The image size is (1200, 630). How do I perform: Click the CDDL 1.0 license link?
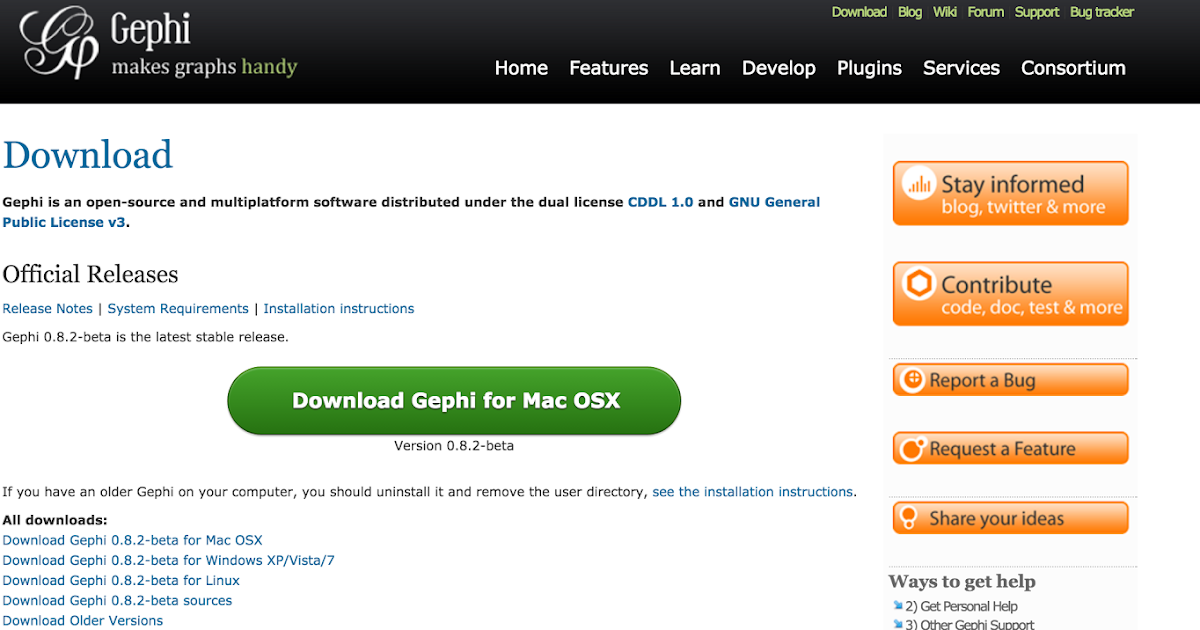point(660,202)
